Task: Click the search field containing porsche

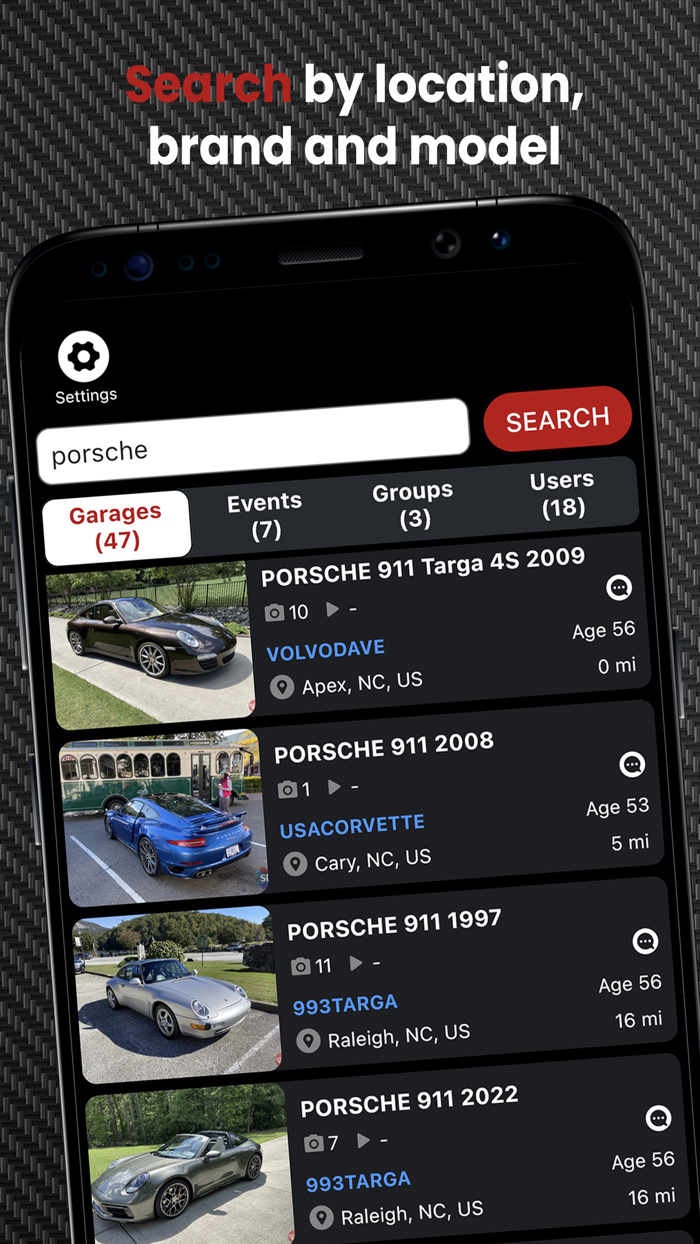Action: click(253, 442)
